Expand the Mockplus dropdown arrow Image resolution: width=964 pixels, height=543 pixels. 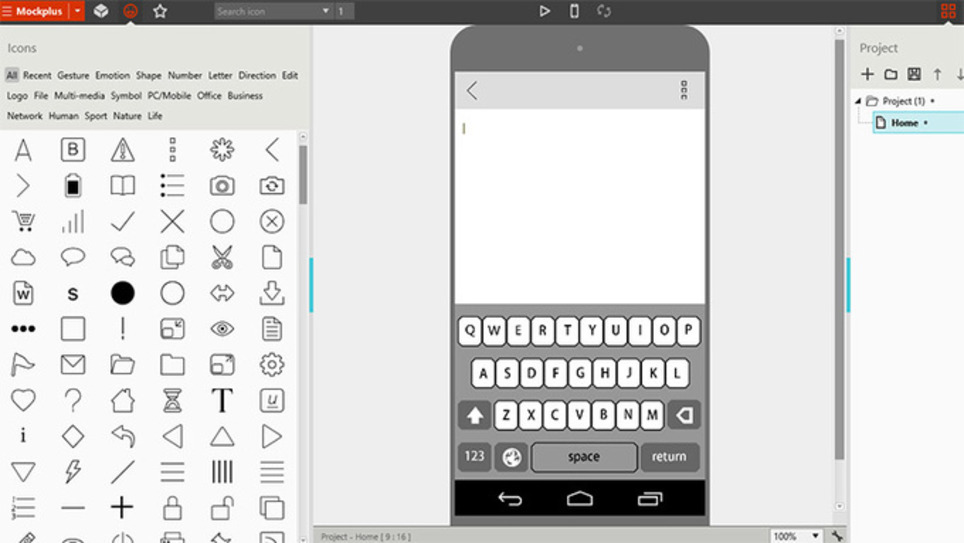pos(77,11)
